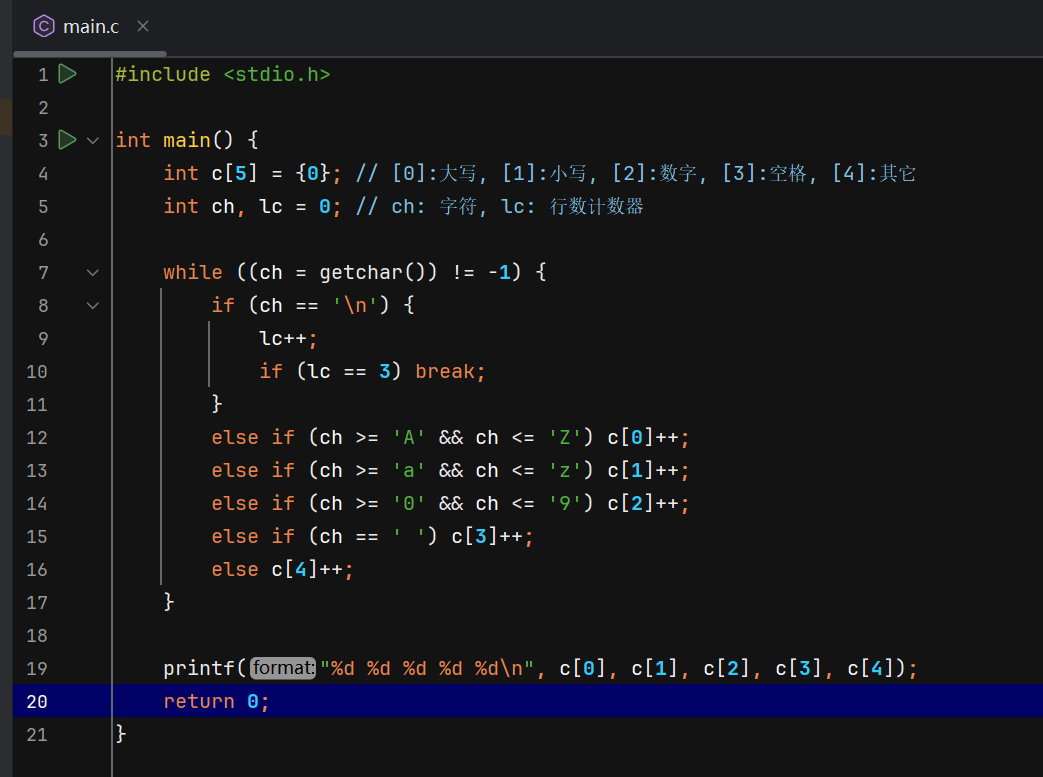The width and height of the screenshot is (1043, 777).
Task: Select the main.c editor tab
Action: 91,26
